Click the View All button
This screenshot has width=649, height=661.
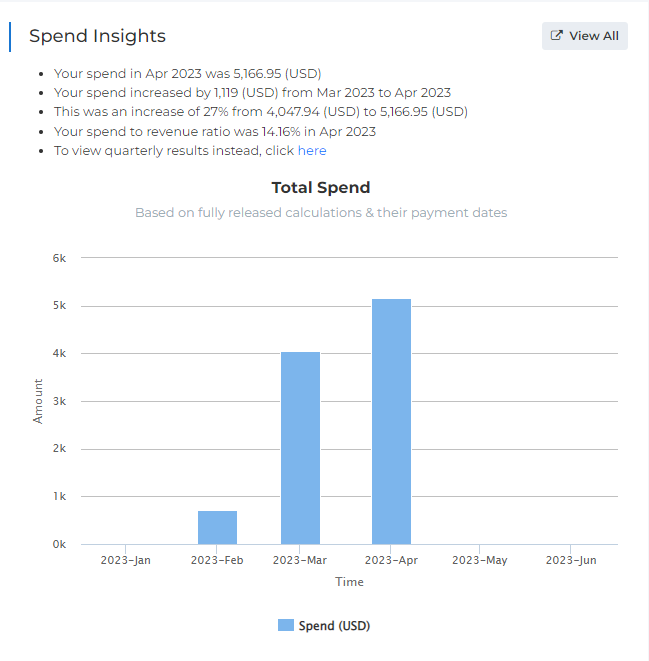coord(585,36)
